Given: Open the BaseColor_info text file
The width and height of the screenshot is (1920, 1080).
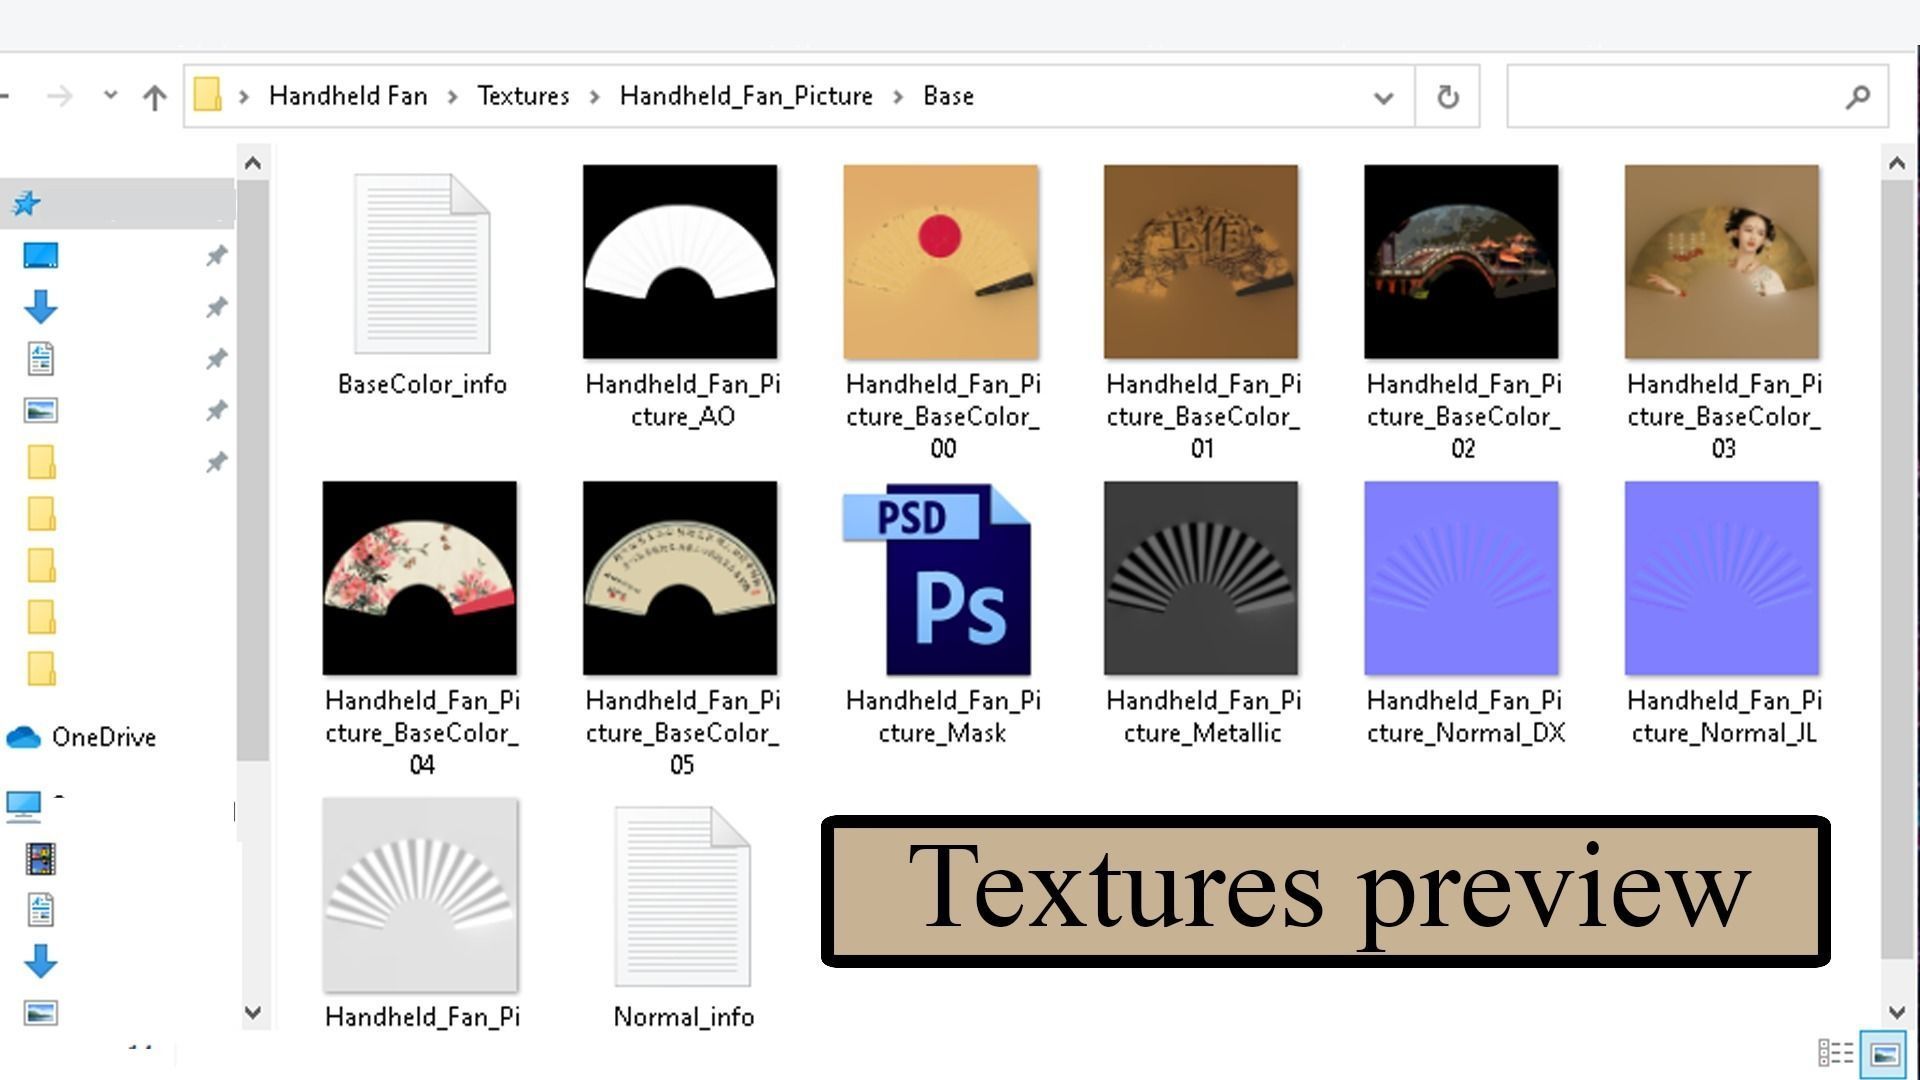Looking at the screenshot, I should [x=421, y=262].
